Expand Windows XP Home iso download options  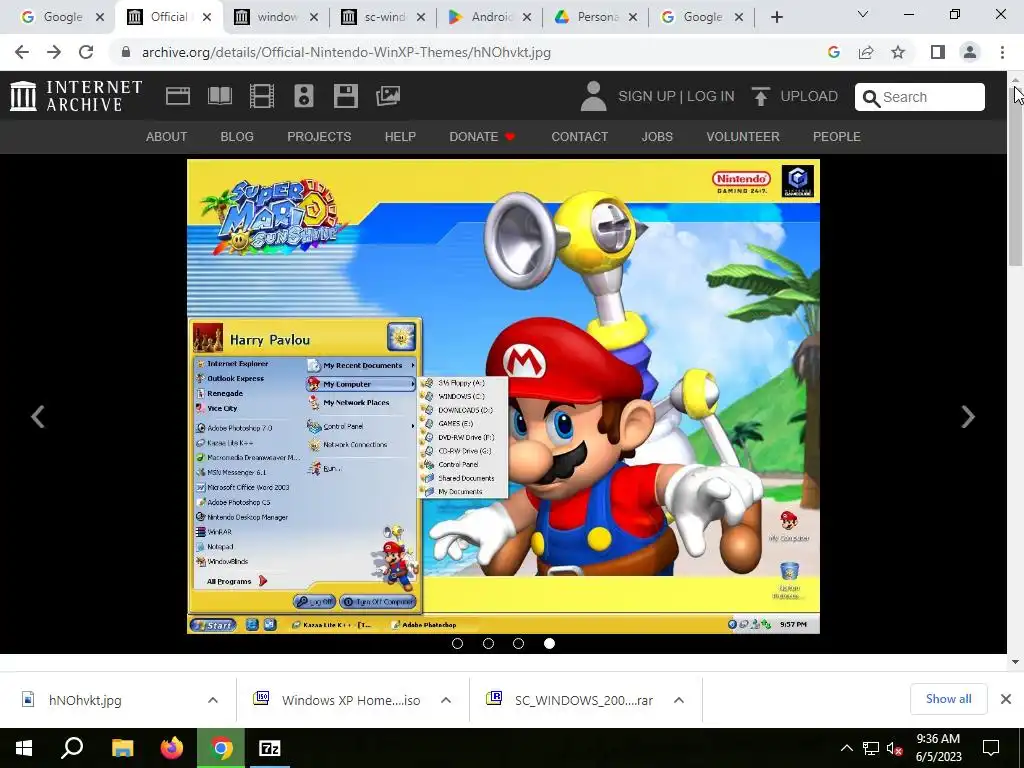(x=445, y=700)
